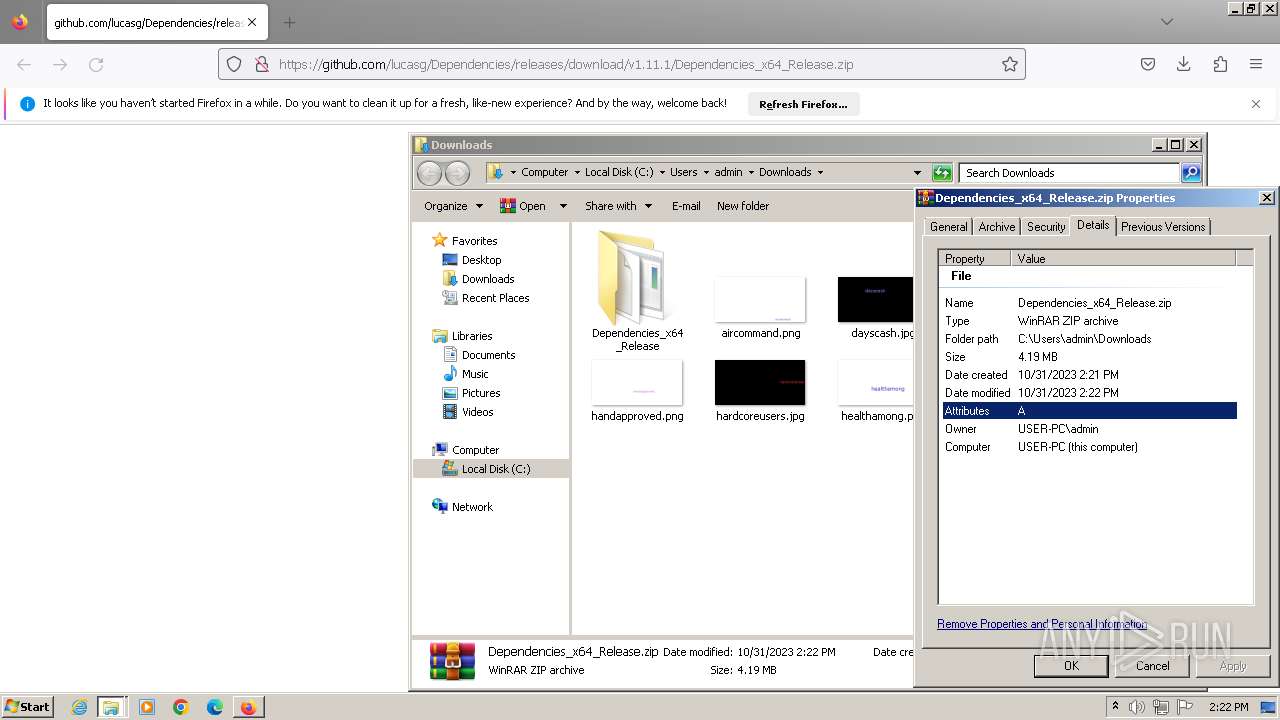Open Microsoft Edge from the taskbar
This screenshot has width=1280, height=720.
pos(215,707)
